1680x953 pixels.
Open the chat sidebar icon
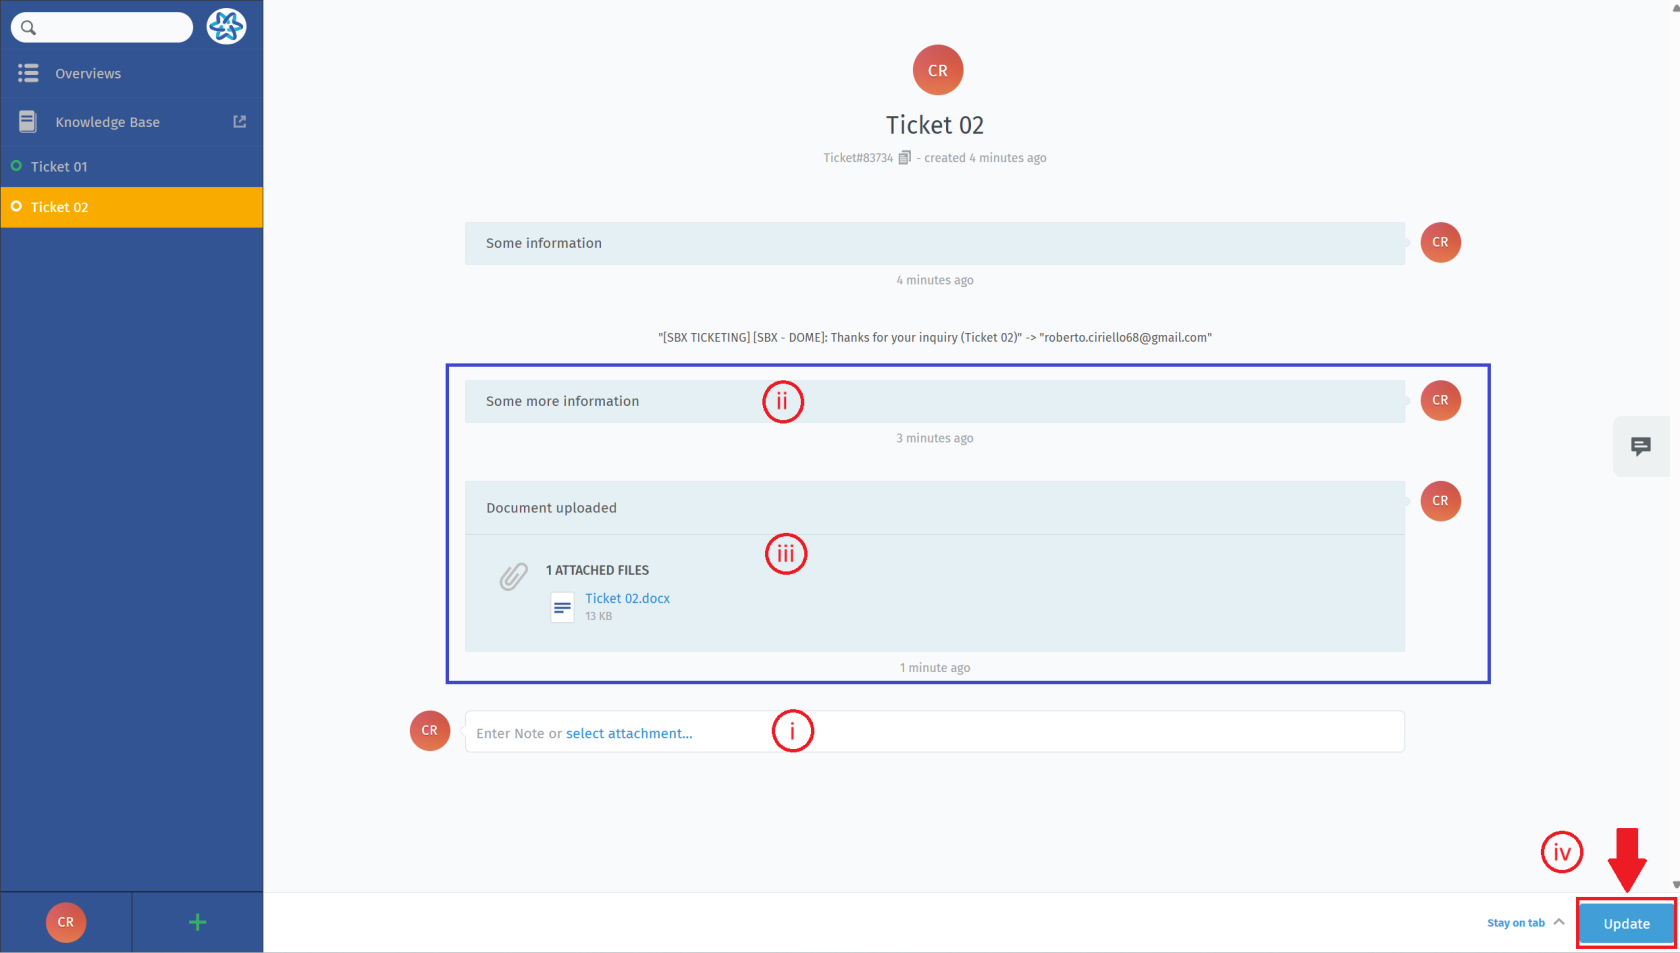[1641, 446]
